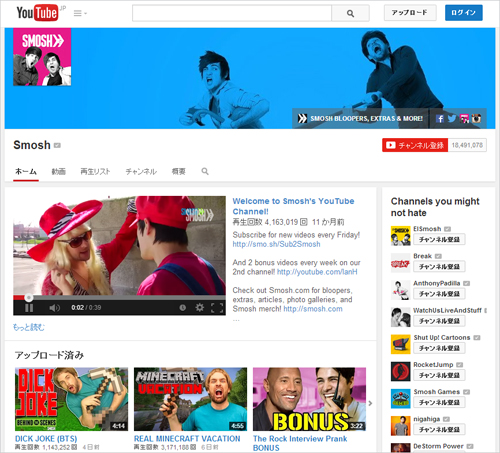
Task: Show next uploaded videos with right arrow
Action: click(x=370, y=403)
